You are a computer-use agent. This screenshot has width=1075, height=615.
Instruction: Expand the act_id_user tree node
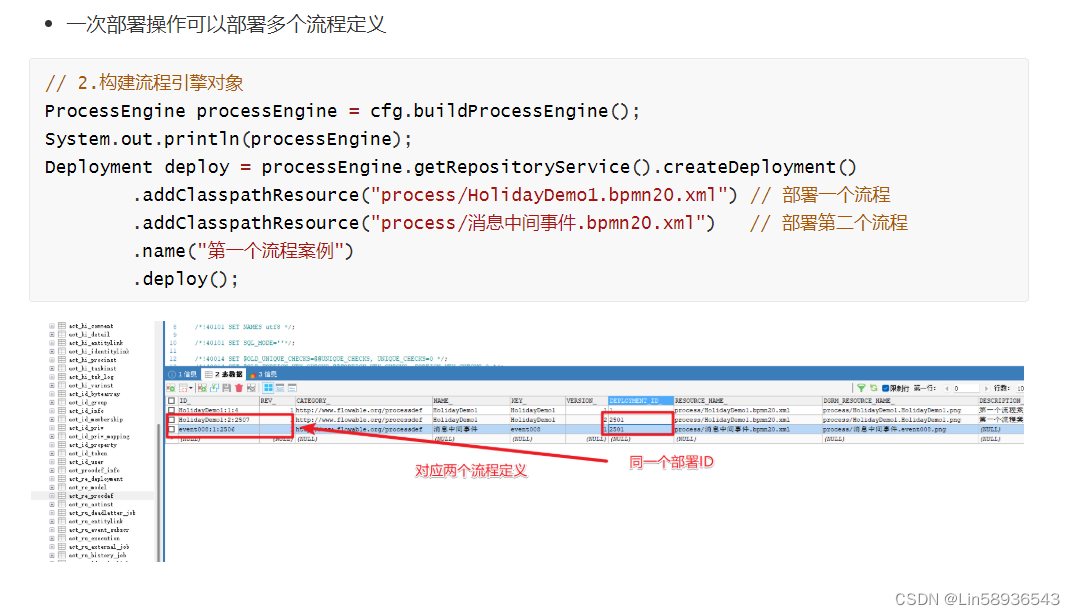[51, 461]
